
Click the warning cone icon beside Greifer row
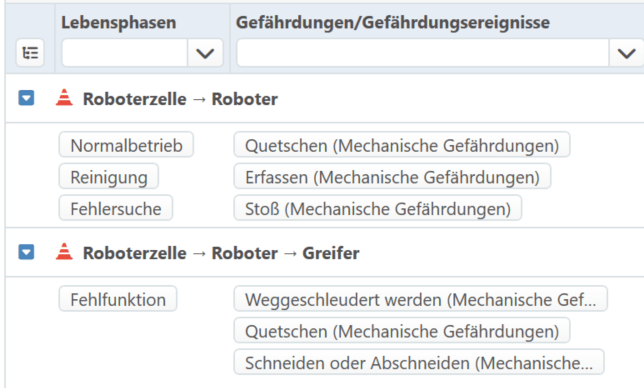tap(64, 252)
